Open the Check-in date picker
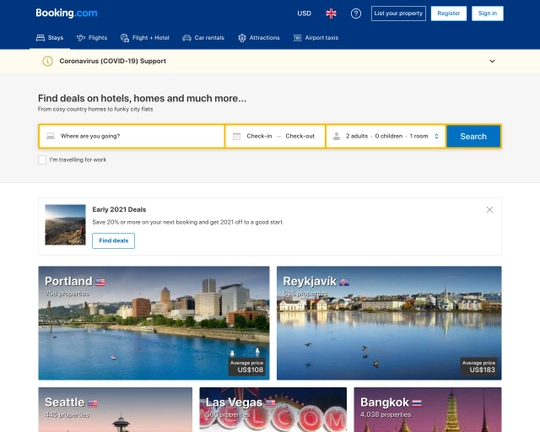 click(259, 136)
